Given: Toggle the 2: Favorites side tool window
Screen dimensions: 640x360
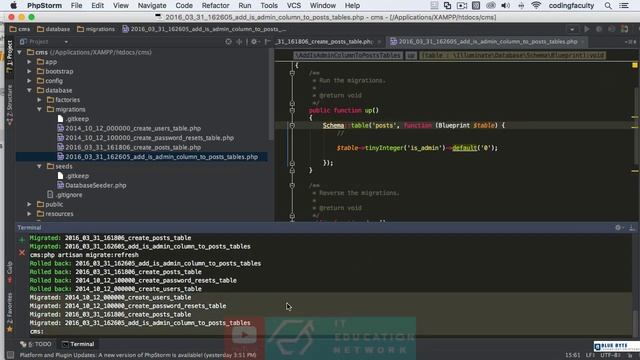Looking at the screenshot, I should point(9,312).
